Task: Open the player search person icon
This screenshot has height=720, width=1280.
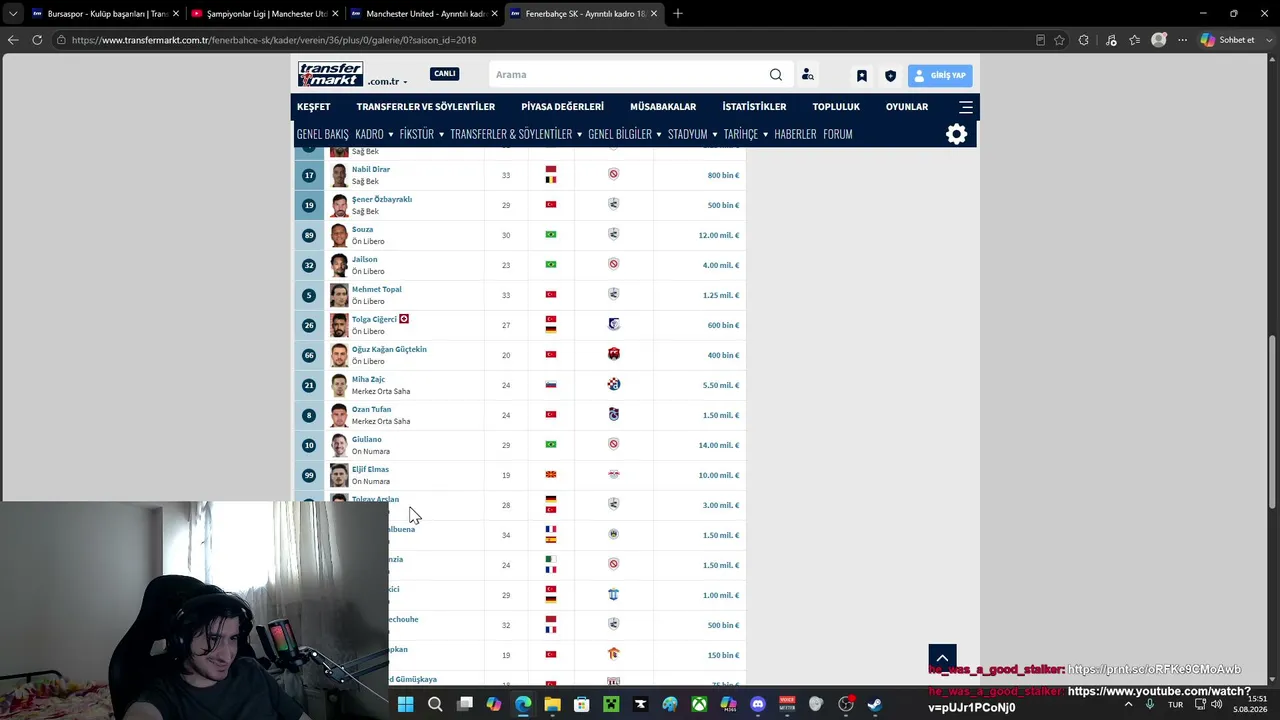Action: (807, 74)
